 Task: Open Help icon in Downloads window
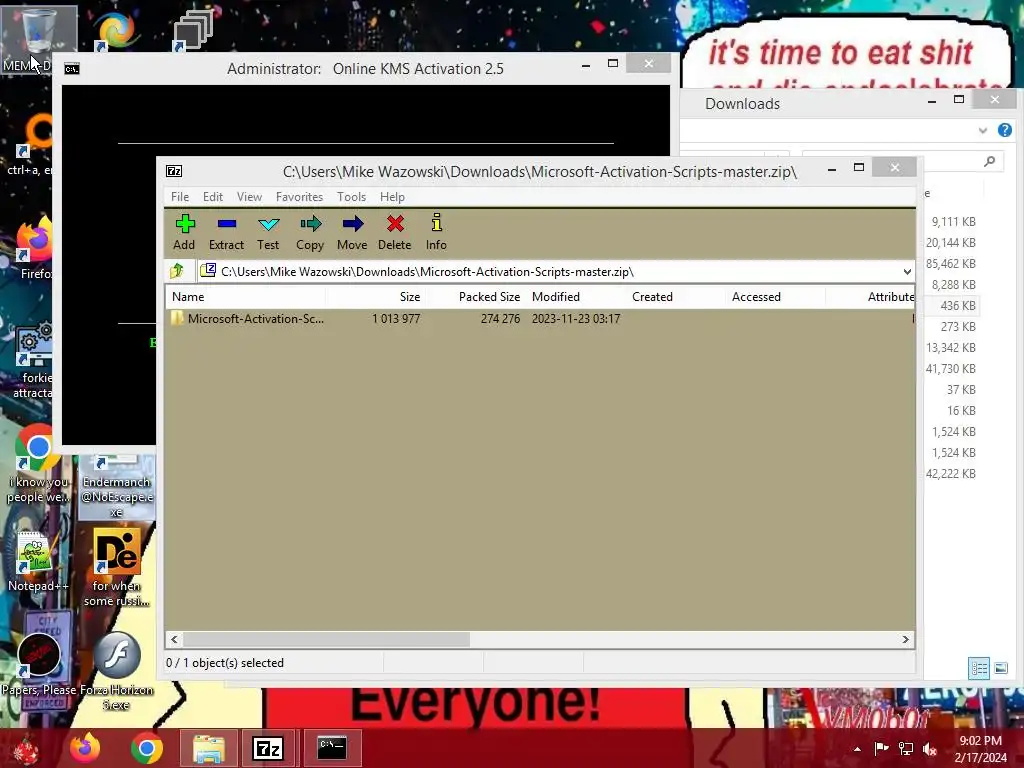pos(1004,130)
